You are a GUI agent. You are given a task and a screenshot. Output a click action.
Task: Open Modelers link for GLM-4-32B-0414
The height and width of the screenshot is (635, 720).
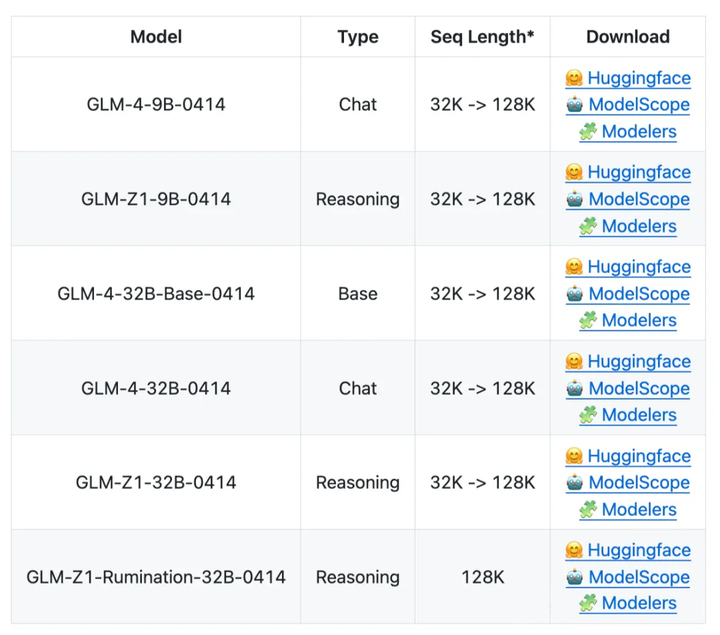tap(638, 415)
